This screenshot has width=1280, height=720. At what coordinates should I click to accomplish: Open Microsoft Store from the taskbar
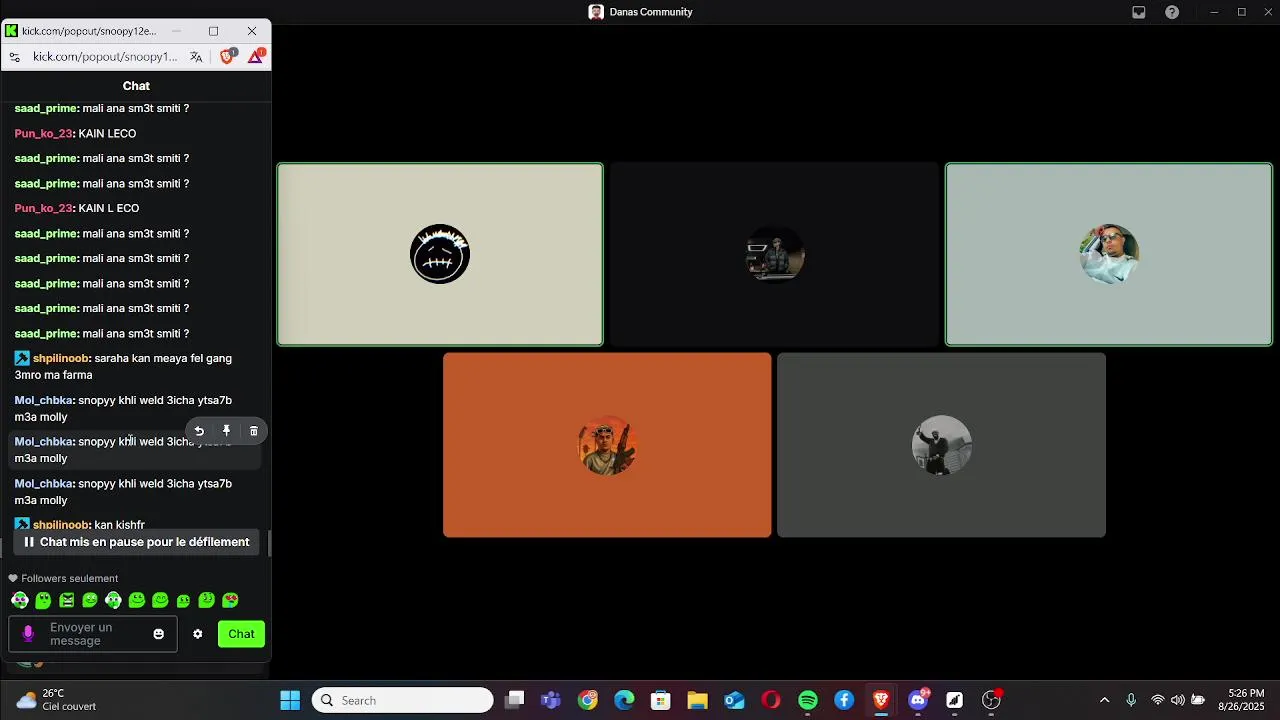[x=660, y=700]
